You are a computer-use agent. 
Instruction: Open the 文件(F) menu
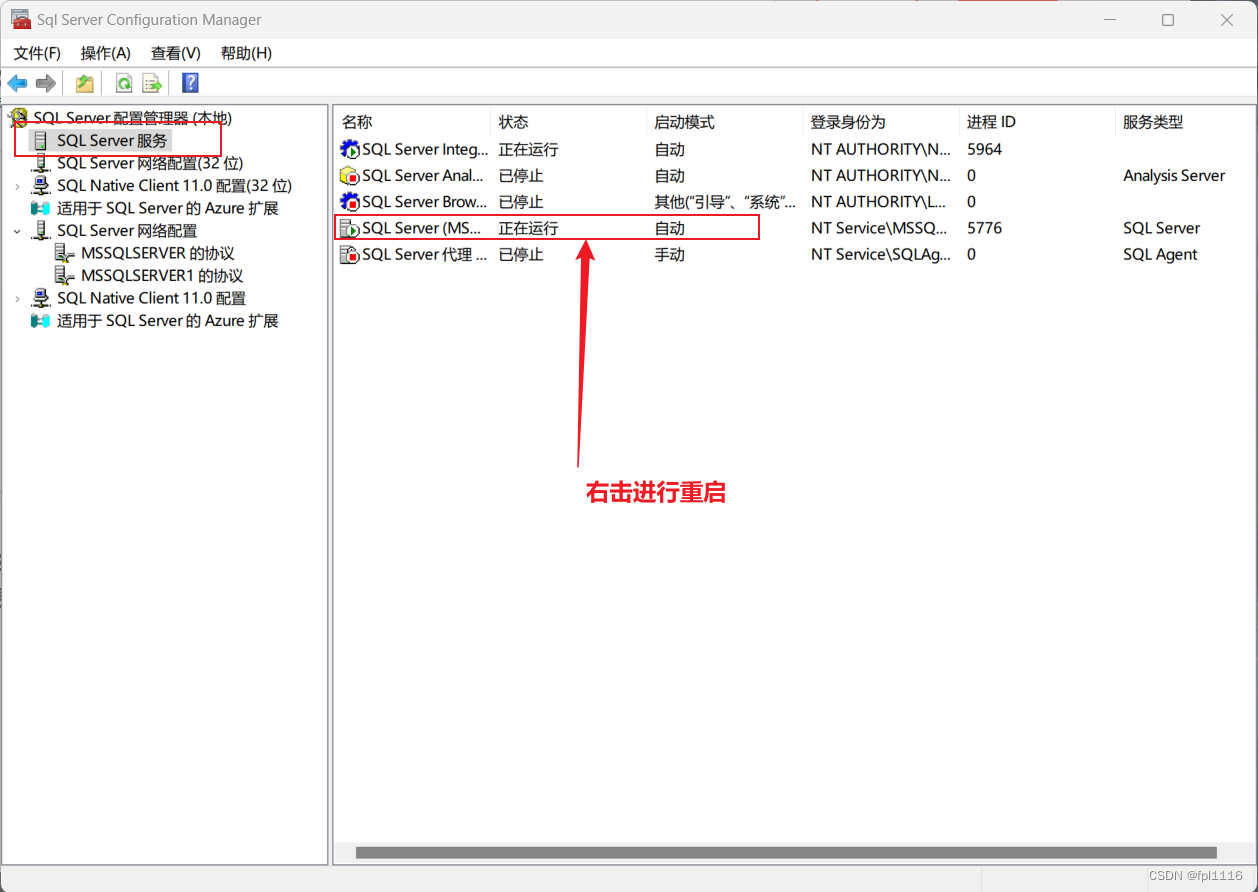tap(37, 53)
